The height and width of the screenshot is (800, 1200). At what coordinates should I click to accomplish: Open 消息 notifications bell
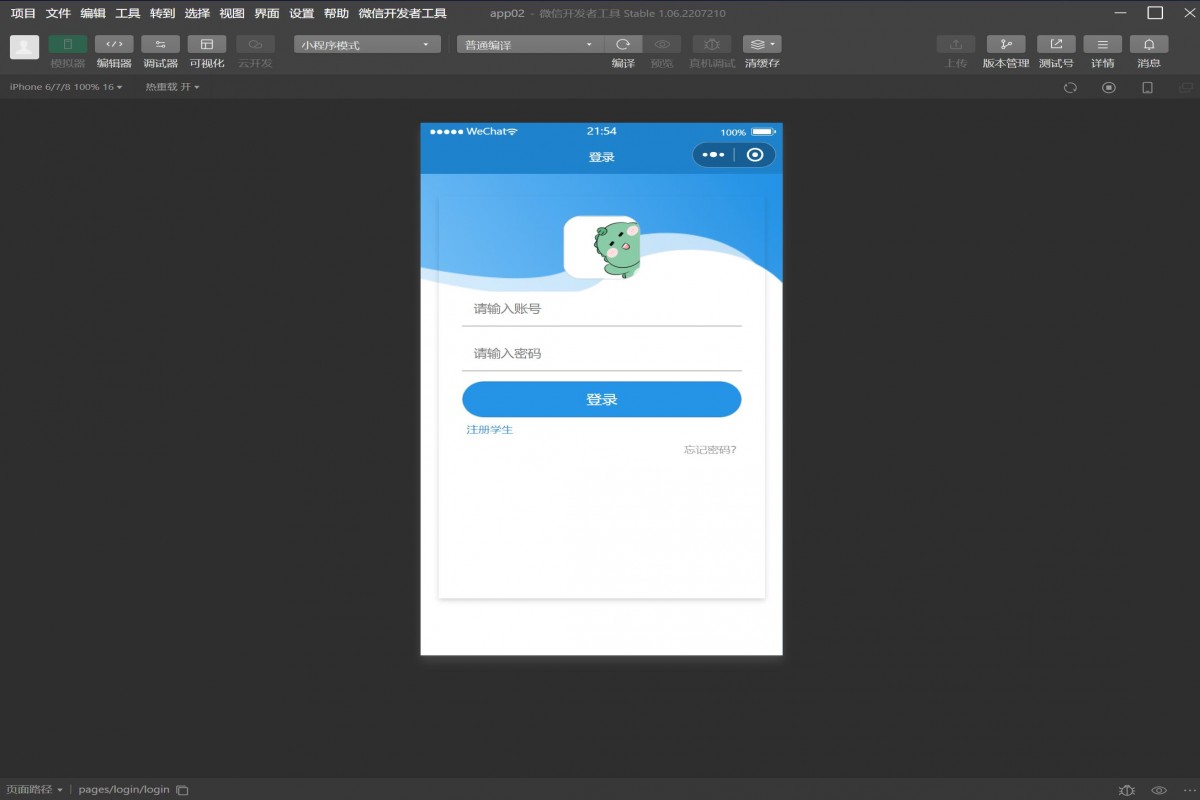(x=1149, y=45)
